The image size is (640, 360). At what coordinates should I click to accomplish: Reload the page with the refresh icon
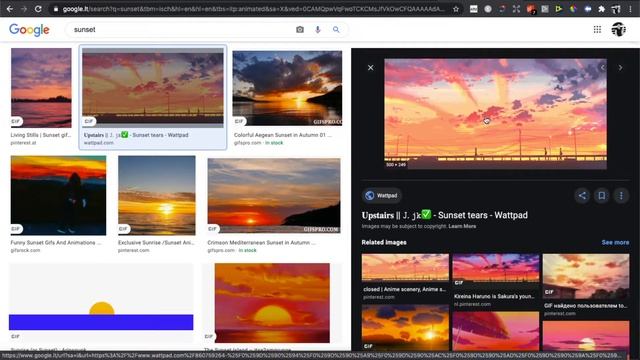click(38, 9)
